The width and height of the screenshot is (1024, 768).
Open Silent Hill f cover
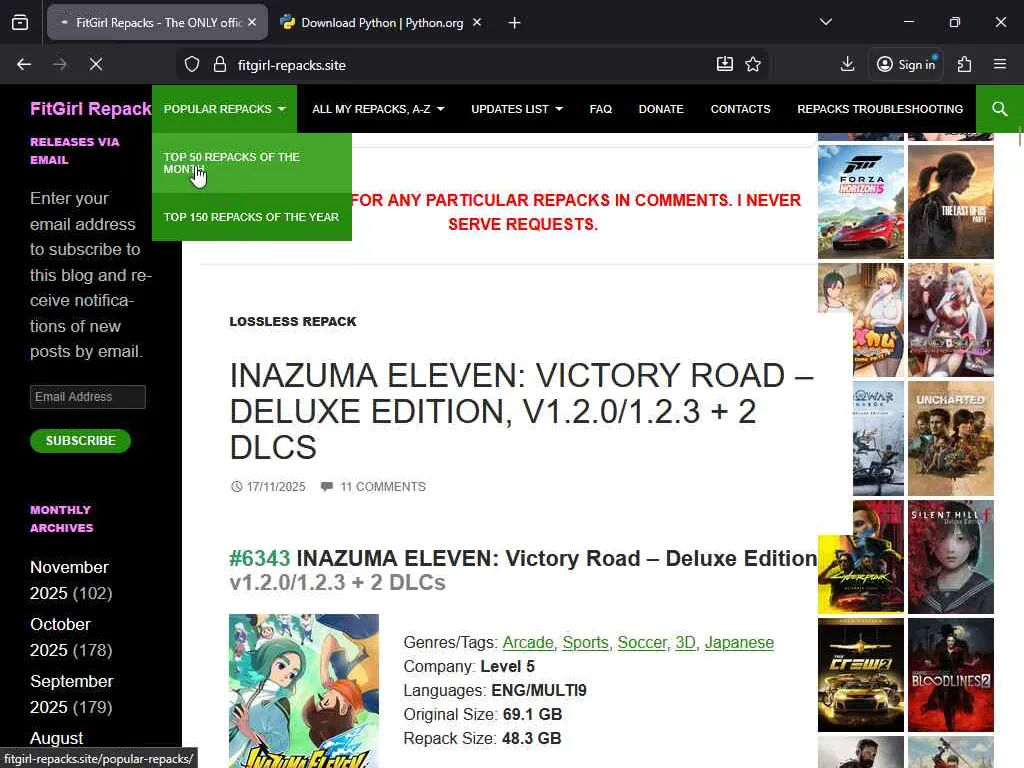click(x=951, y=557)
